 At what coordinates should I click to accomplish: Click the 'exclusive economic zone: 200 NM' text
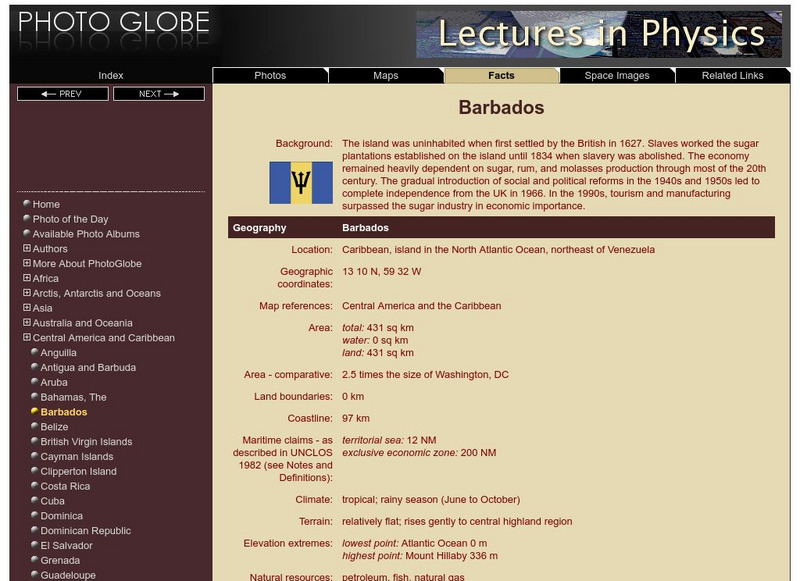point(419,452)
